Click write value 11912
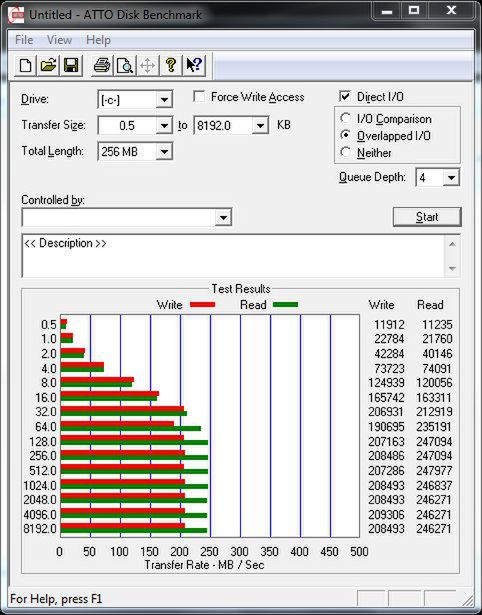Screen dimensions: 482x615 pyautogui.click(x=389, y=325)
